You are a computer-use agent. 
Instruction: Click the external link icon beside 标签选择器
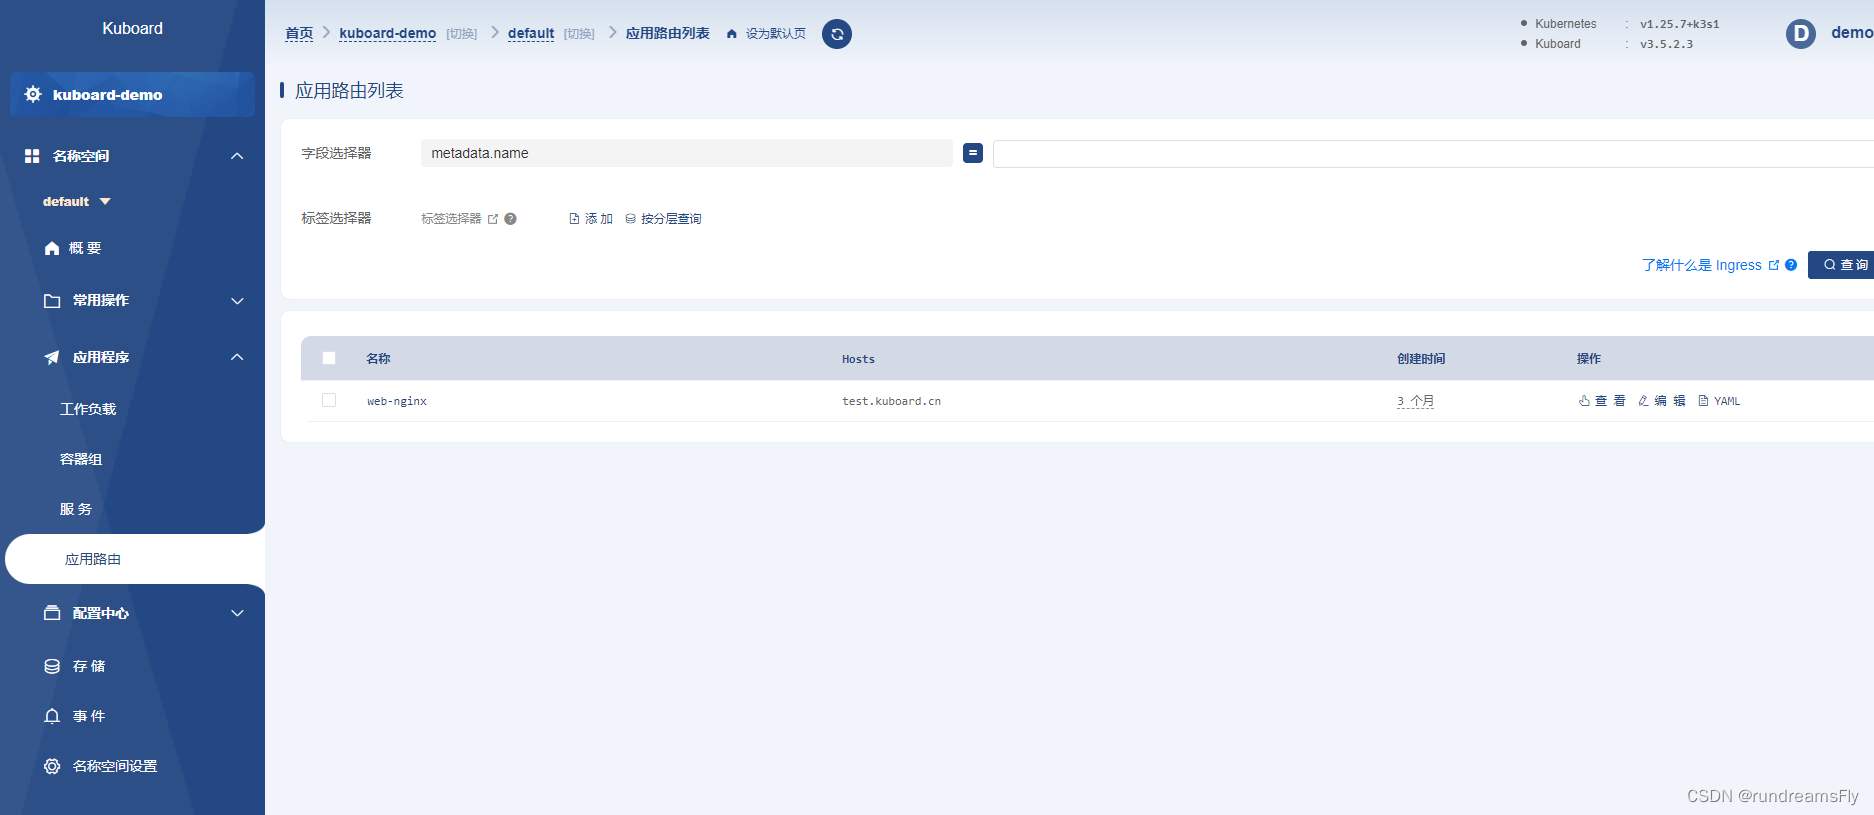pyautogui.click(x=493, y=219)
